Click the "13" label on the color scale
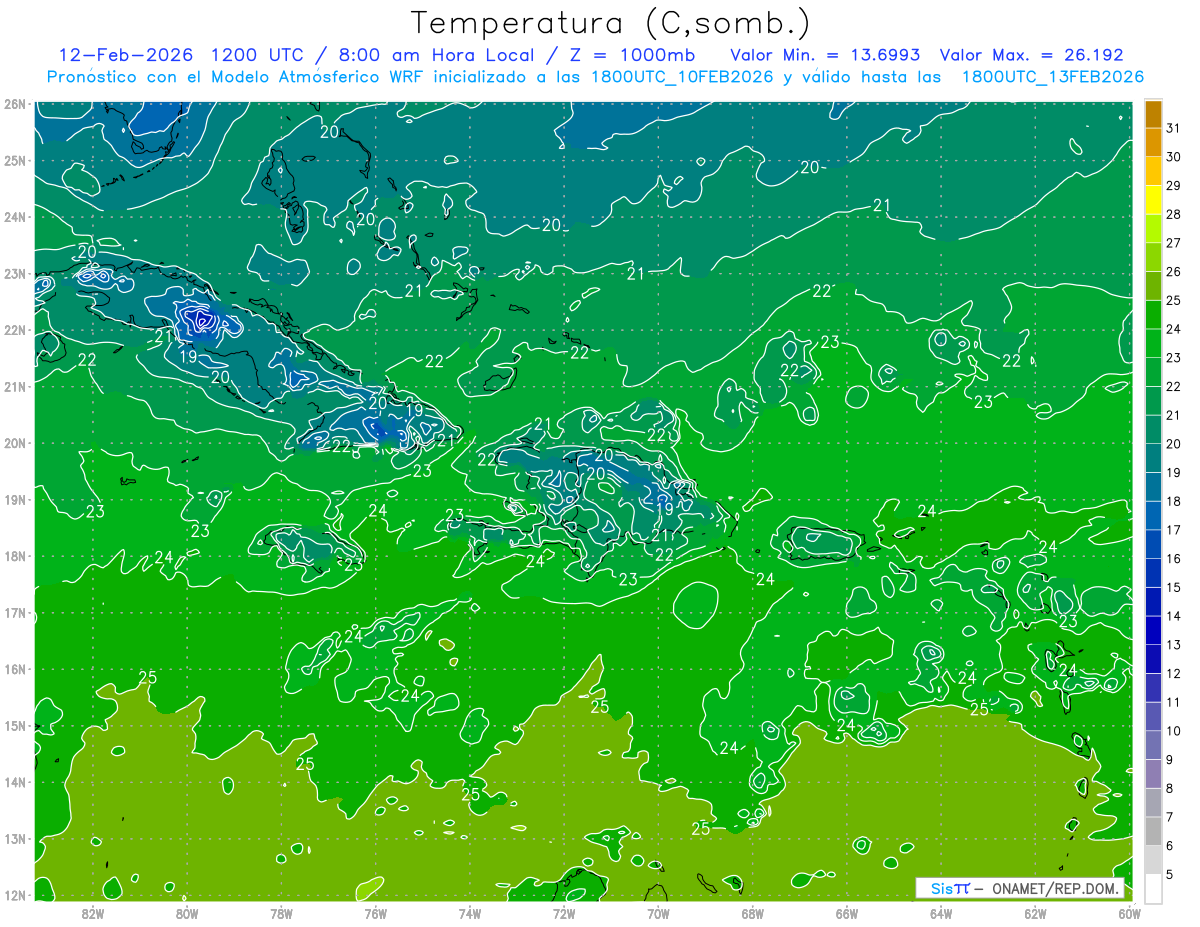Viewport: 1200px width, 927px height. pos(1174,645)
